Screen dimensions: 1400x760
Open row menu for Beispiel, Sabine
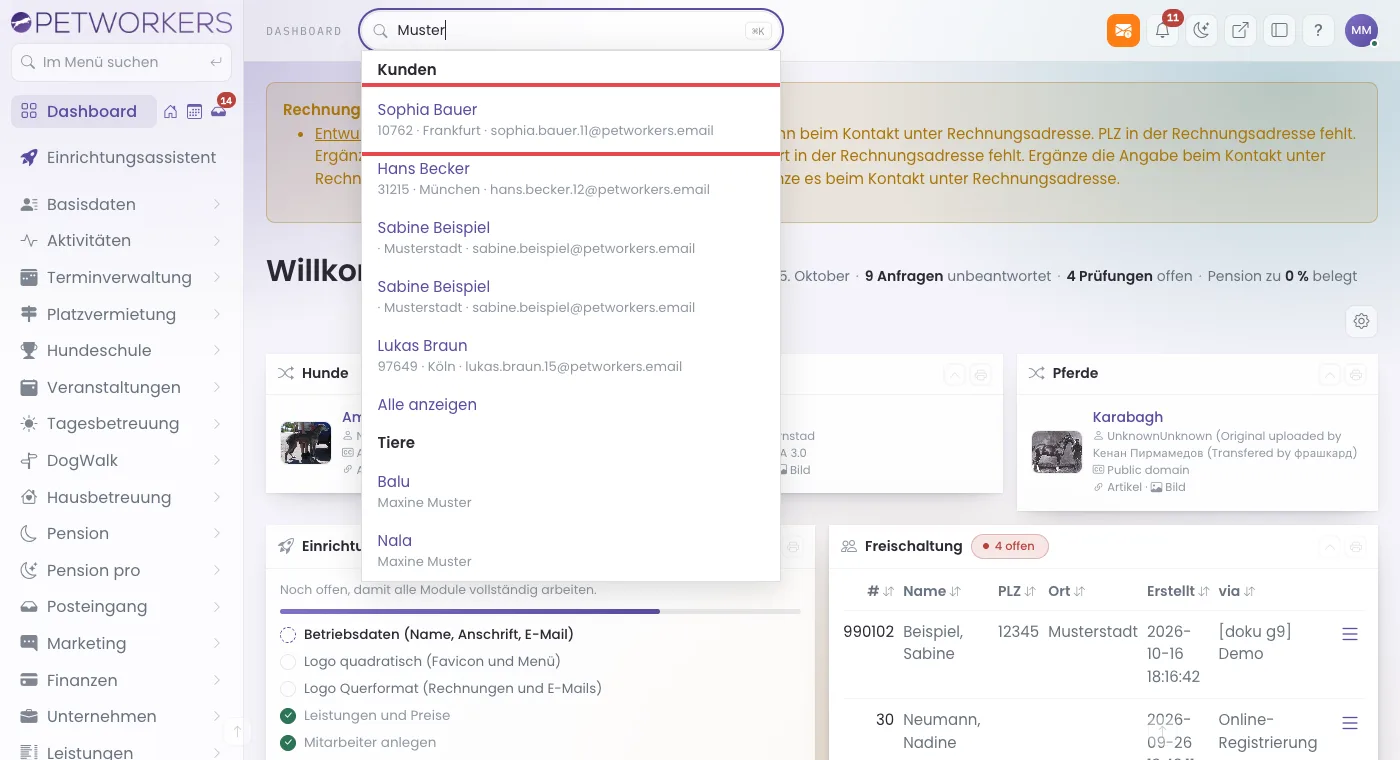[x=1350, y=634]
